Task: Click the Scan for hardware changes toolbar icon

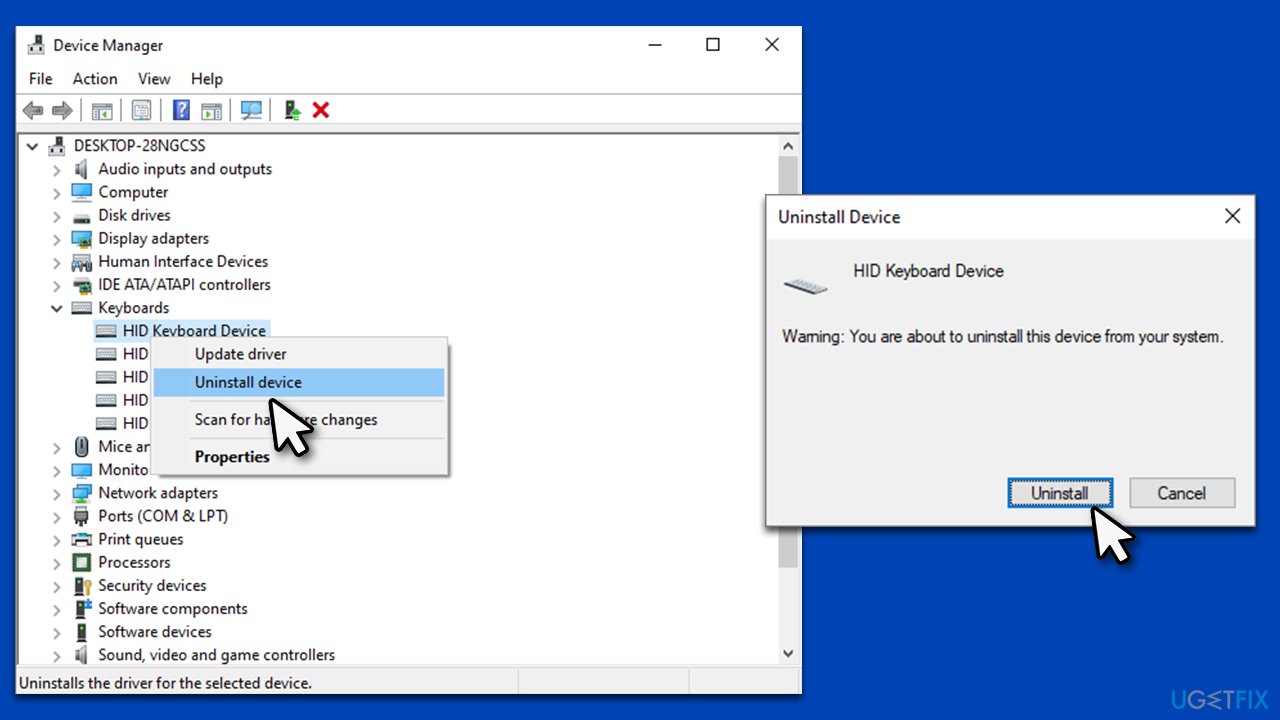Action: click(251, 110)
